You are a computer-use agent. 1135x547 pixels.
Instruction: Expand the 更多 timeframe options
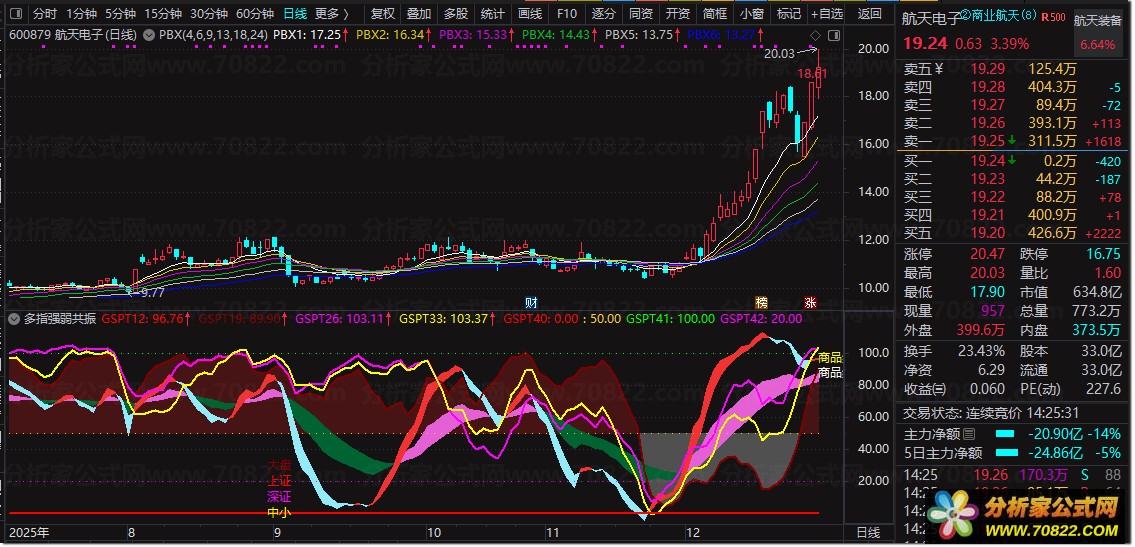[332, 13]
